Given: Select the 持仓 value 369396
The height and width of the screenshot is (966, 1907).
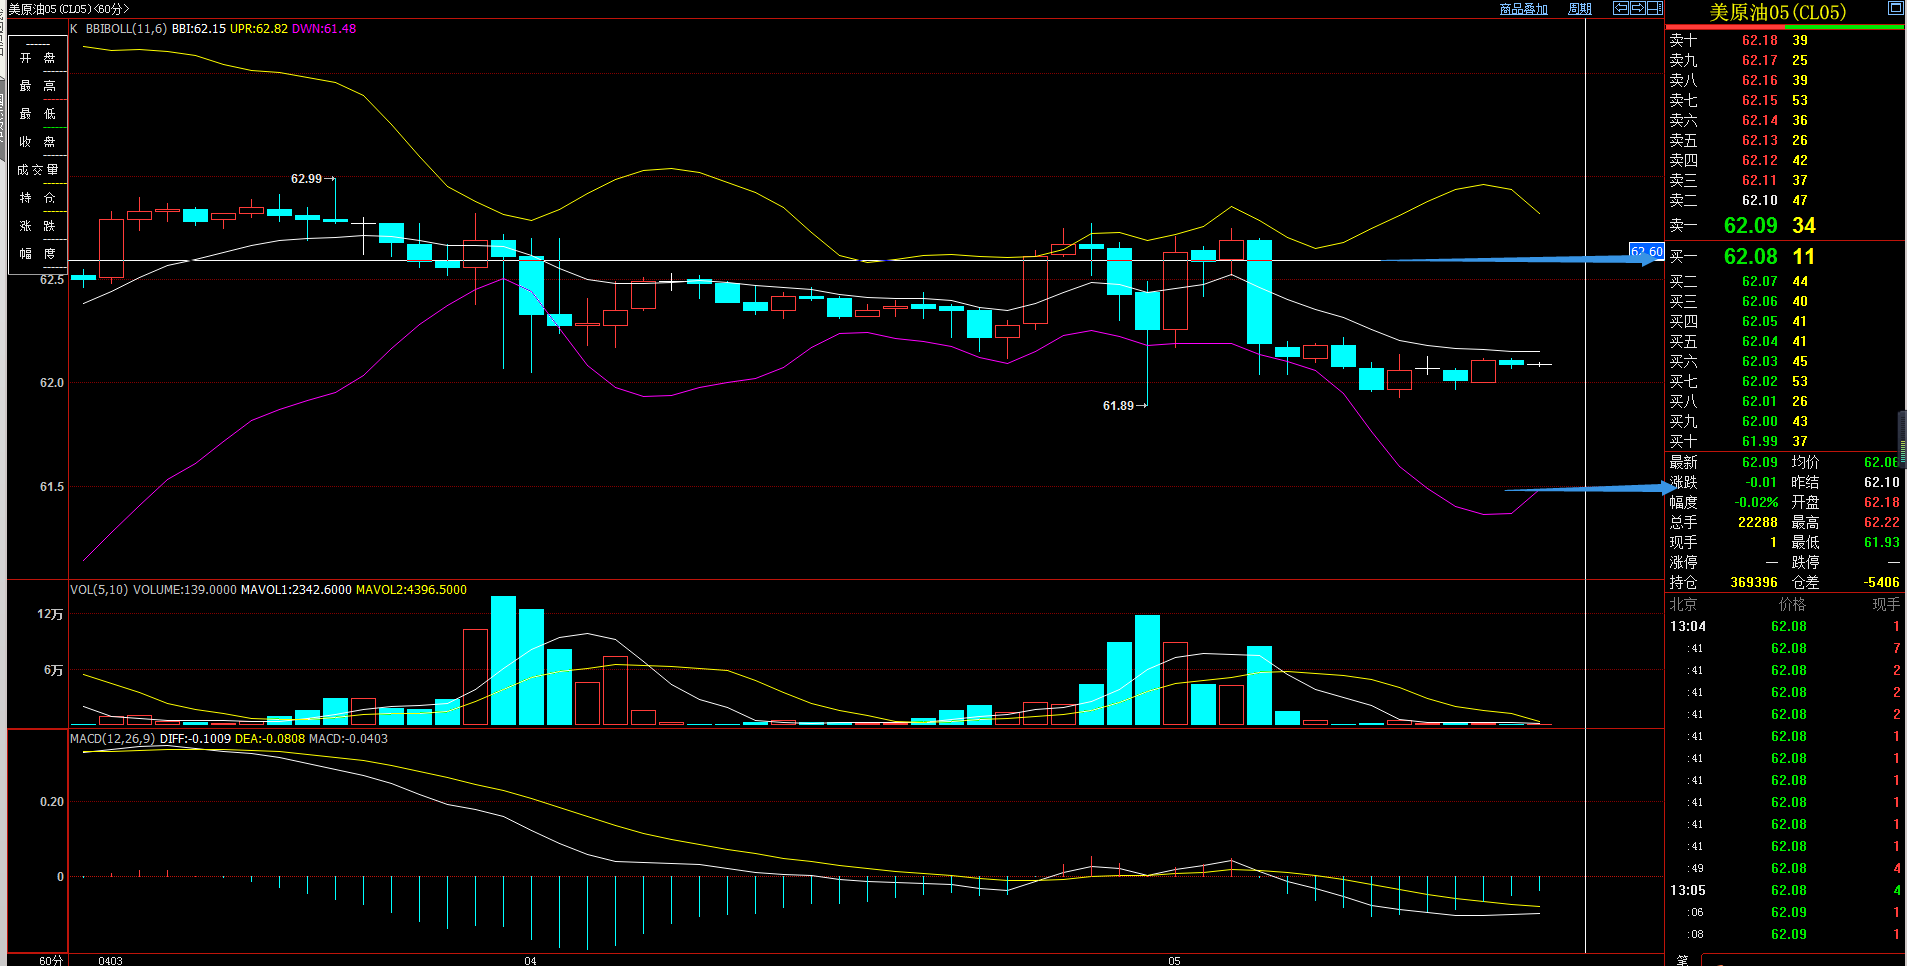Looking at the screenshot, I should tap(1754, 582).
